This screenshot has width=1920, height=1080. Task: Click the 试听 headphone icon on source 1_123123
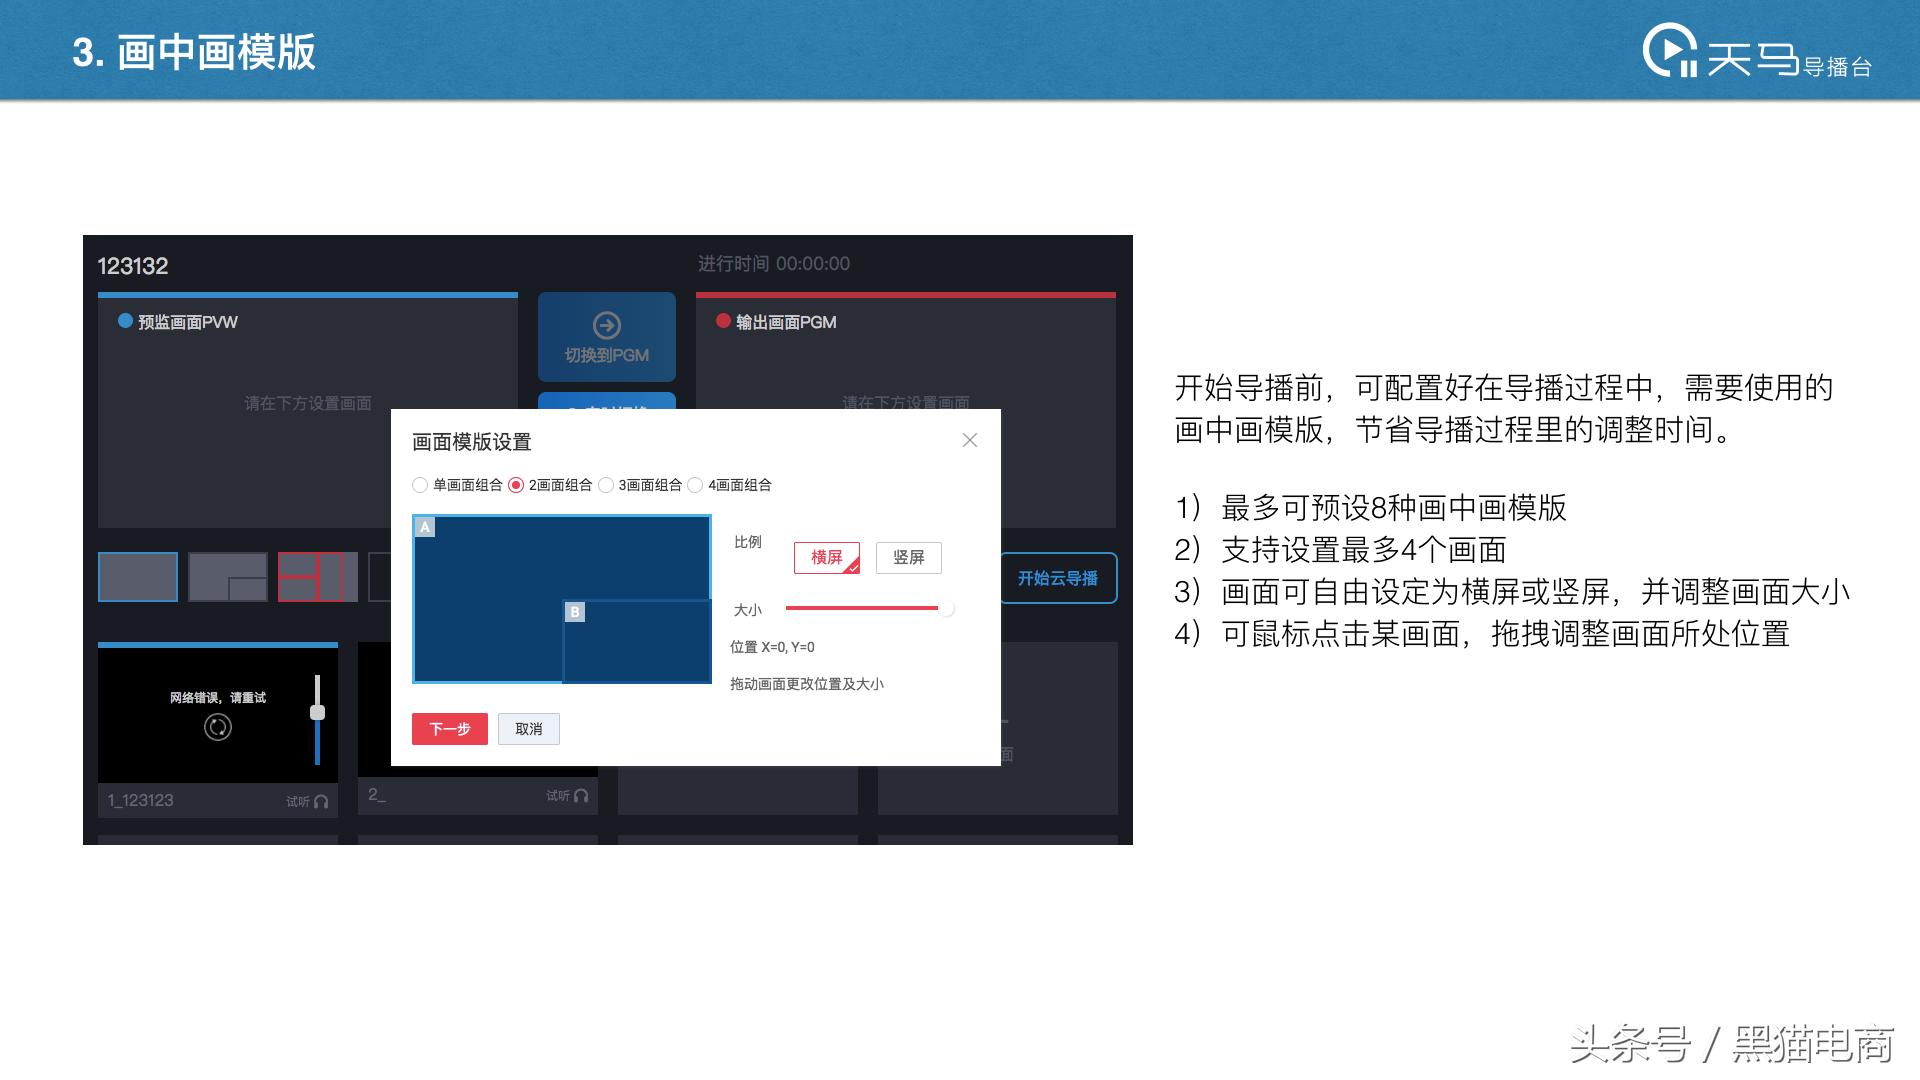point(320,803)
